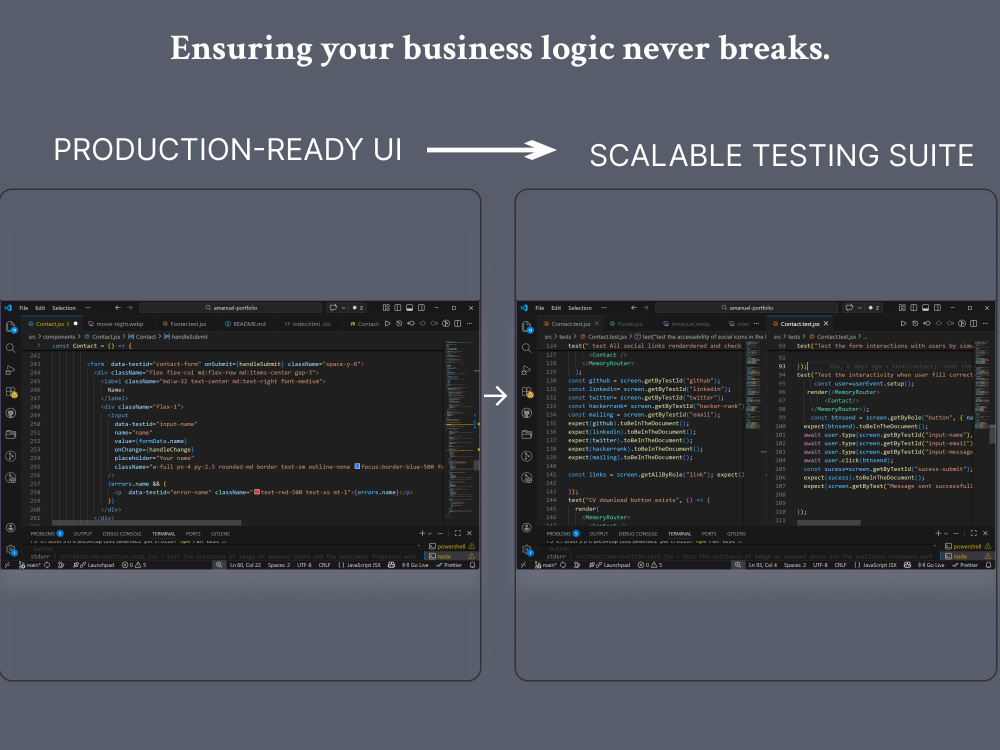Click Run play icon in right window editor toolbar
Viewport: 1000px width, 750px height.
coord(903,323)
